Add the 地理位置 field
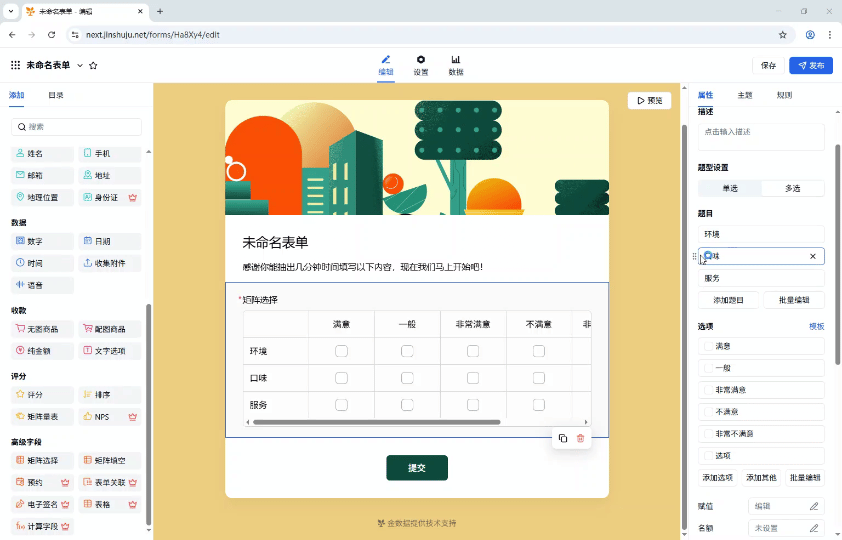 click(x=42, y=197)
